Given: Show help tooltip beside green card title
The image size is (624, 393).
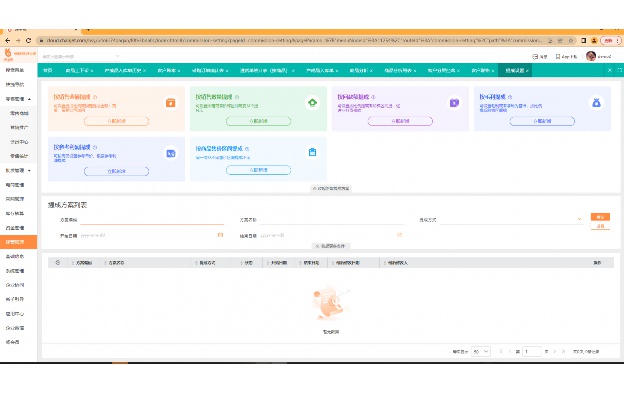Looking at the screenshot, I should [237, 97].
